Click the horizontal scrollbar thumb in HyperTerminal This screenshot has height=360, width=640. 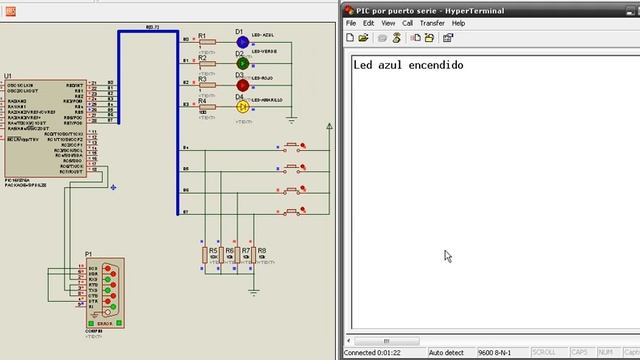[387, 341]
